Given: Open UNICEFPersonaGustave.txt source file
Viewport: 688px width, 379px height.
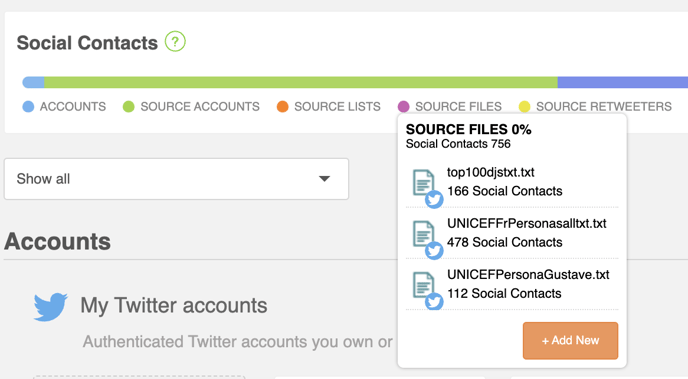Looking at the screenshot, I should pyautogui.click(x=528, y=275).
